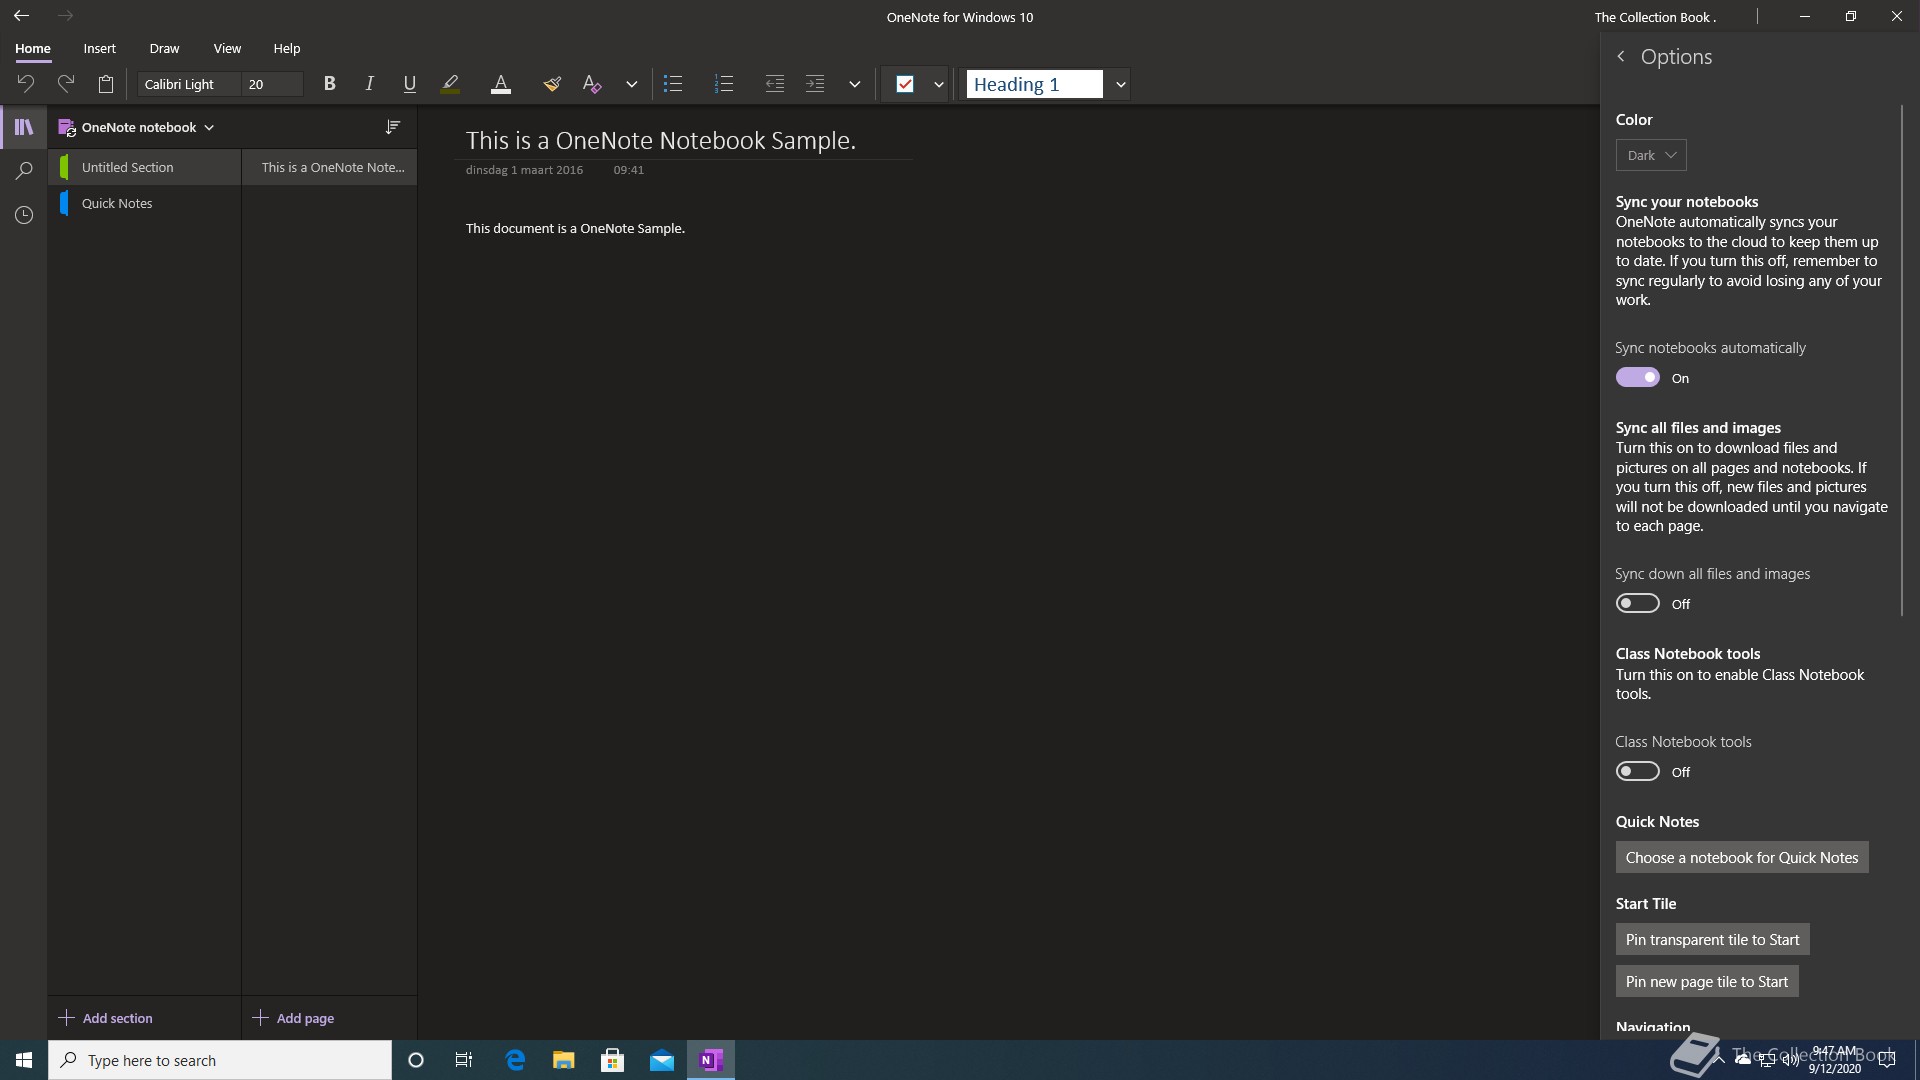The image size is (1920, 1080).
Task: Click the Redo icon
Action: 66,84
